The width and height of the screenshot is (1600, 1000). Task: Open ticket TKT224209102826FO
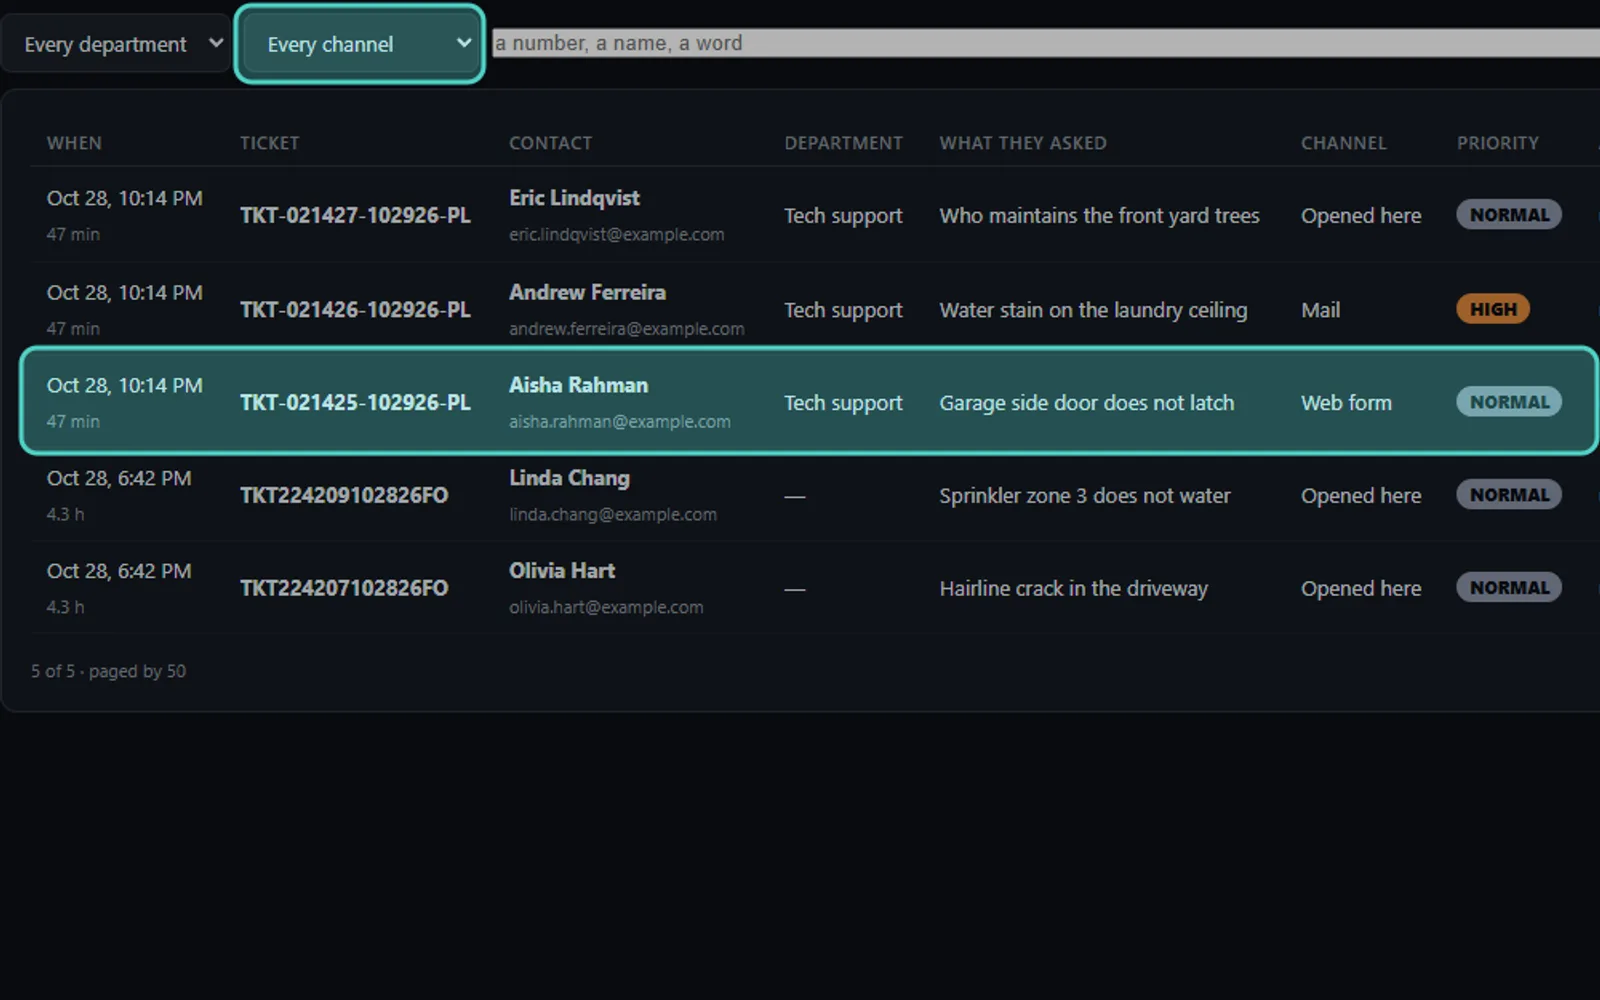344,496
